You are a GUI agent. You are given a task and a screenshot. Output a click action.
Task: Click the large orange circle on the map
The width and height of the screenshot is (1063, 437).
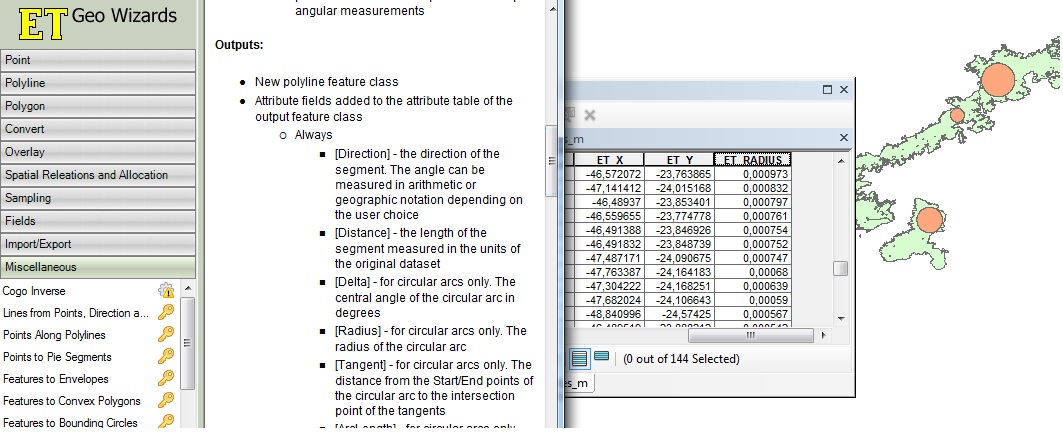pos(996,79)
